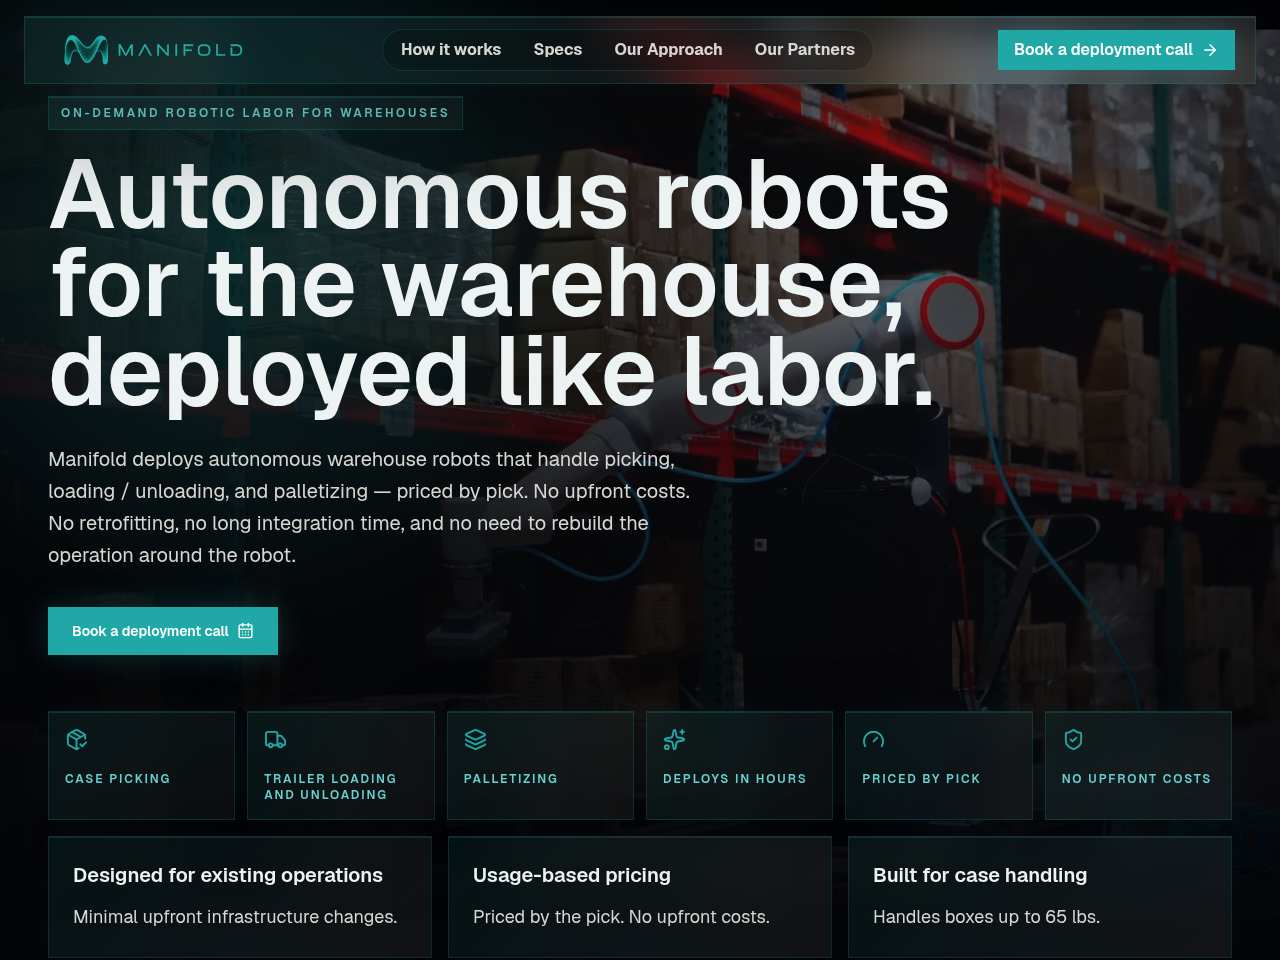Select the Designed for existing operations card
This screenshot has height=960, width=1280.
tap(240, 896)
